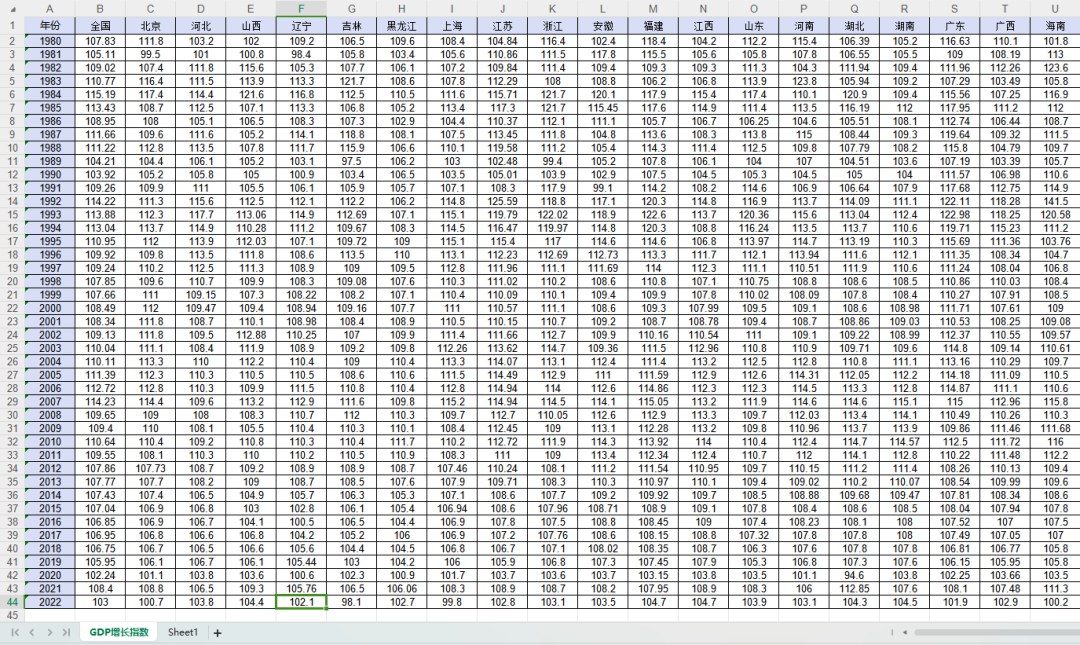Screen dimensions: 1080x645
Task: Switch to the Sheet1 tab
Action: (x=182, y=632)
